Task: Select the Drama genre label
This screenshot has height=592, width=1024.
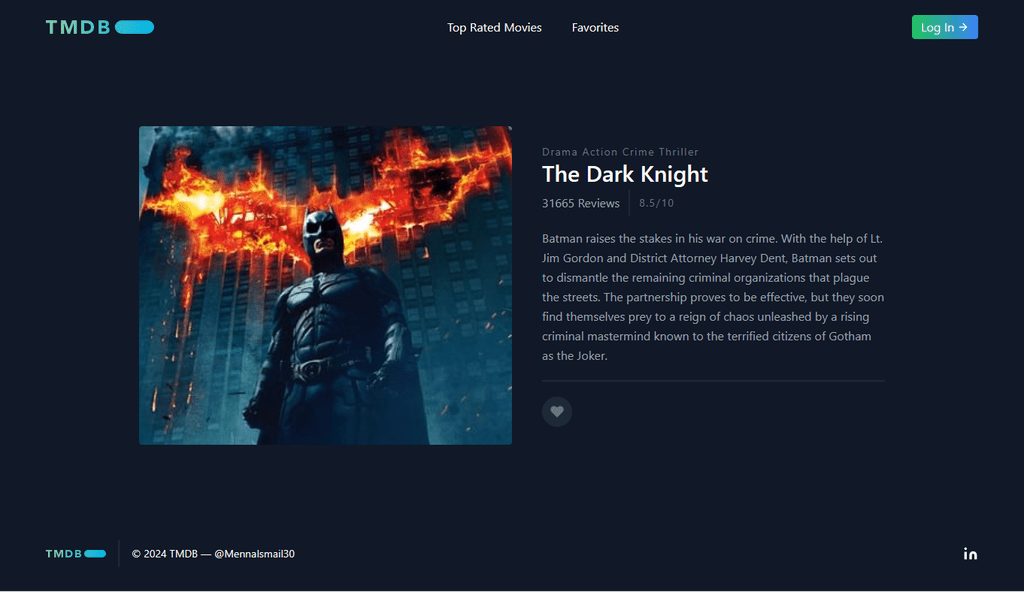Action: click(560, 152)
